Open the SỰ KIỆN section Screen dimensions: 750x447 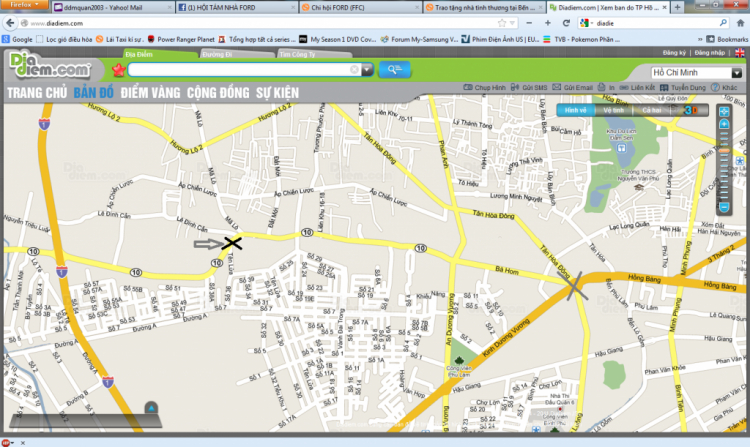[277, 93]
